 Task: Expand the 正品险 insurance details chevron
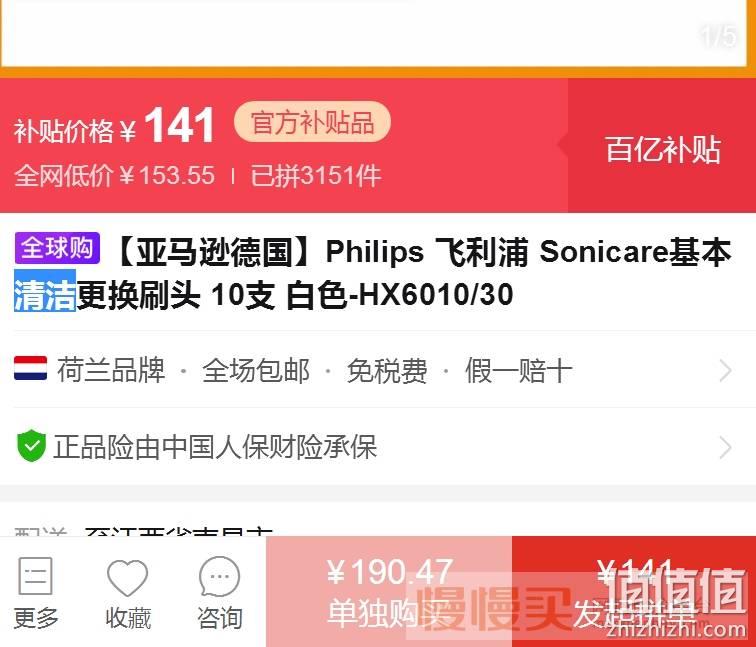point(726,447)
